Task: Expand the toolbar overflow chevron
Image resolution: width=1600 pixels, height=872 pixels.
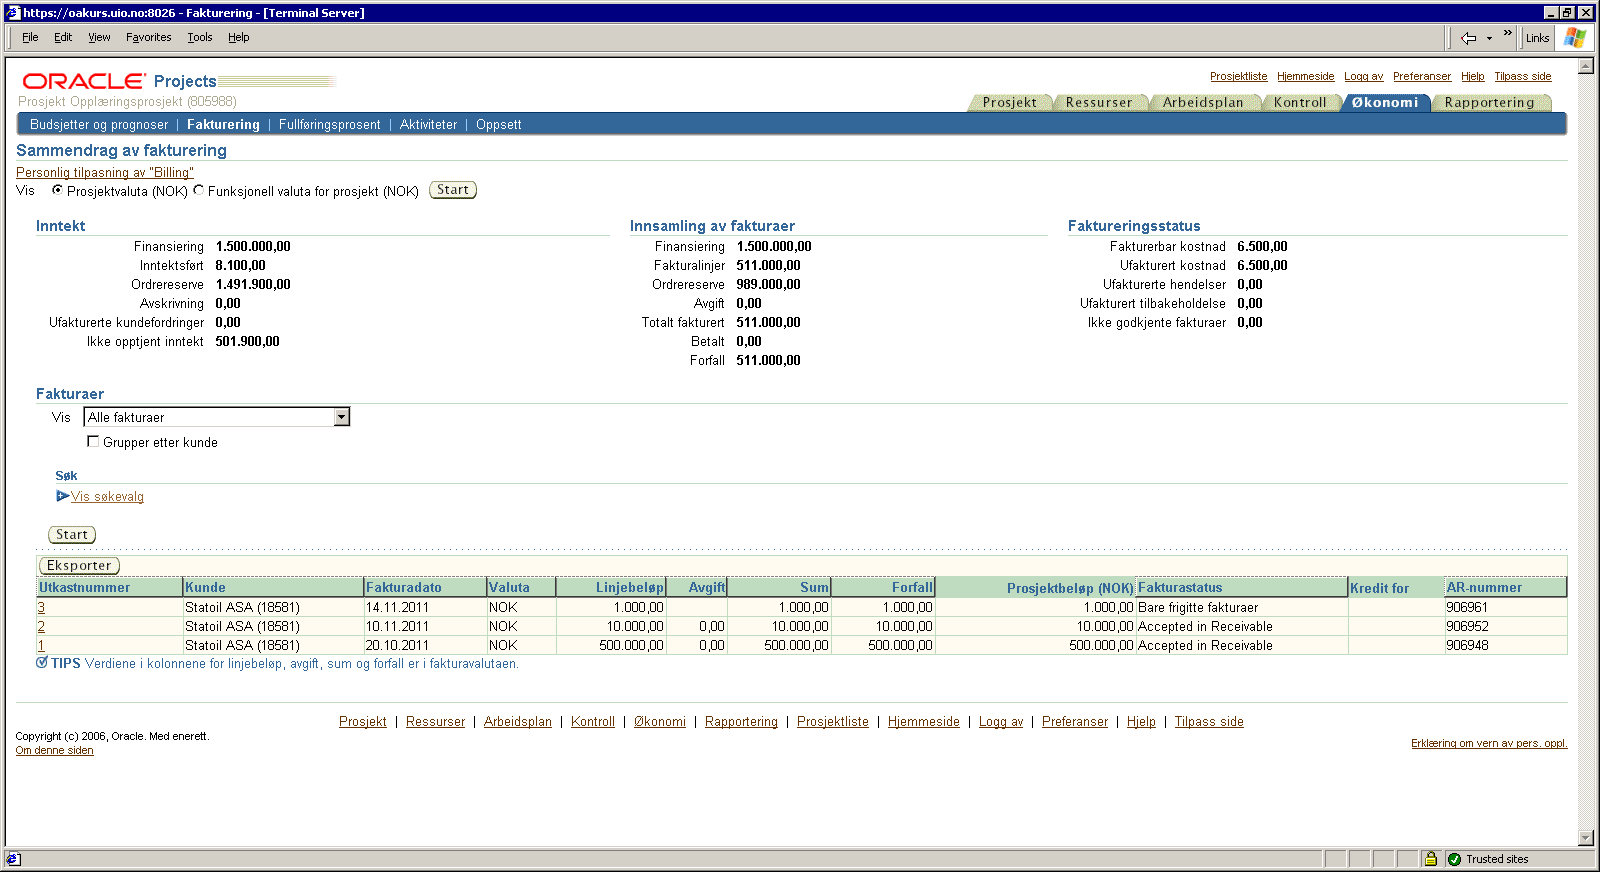Action: pos(1507,33)
